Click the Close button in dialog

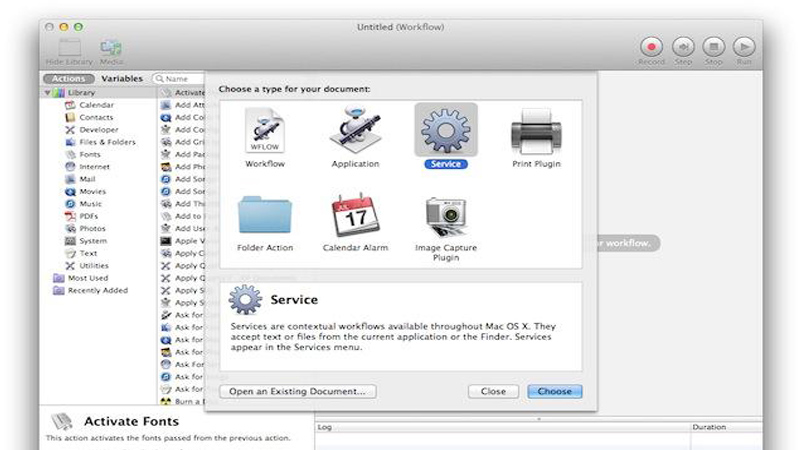click(x=493, y=391)
